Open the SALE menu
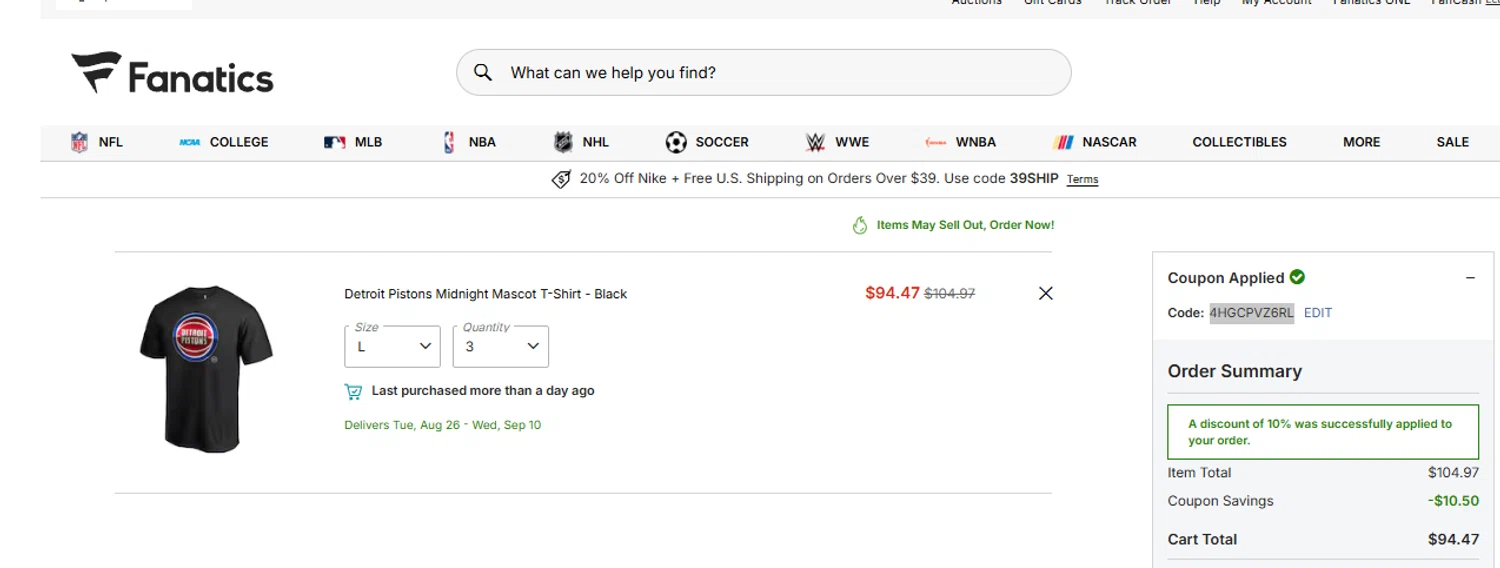Screen dimensions: 1500x568 (1452, 142)
